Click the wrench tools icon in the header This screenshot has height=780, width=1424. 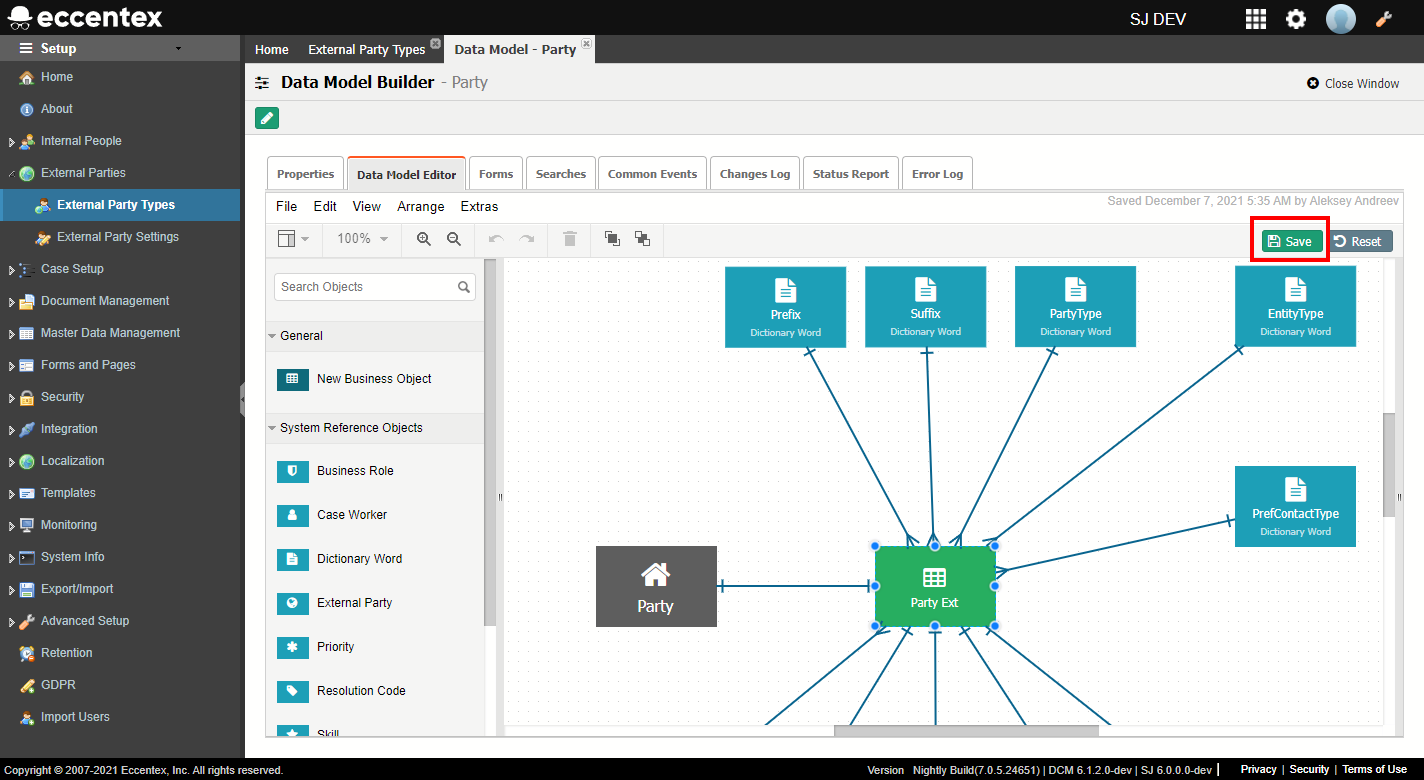point(1385,18)
